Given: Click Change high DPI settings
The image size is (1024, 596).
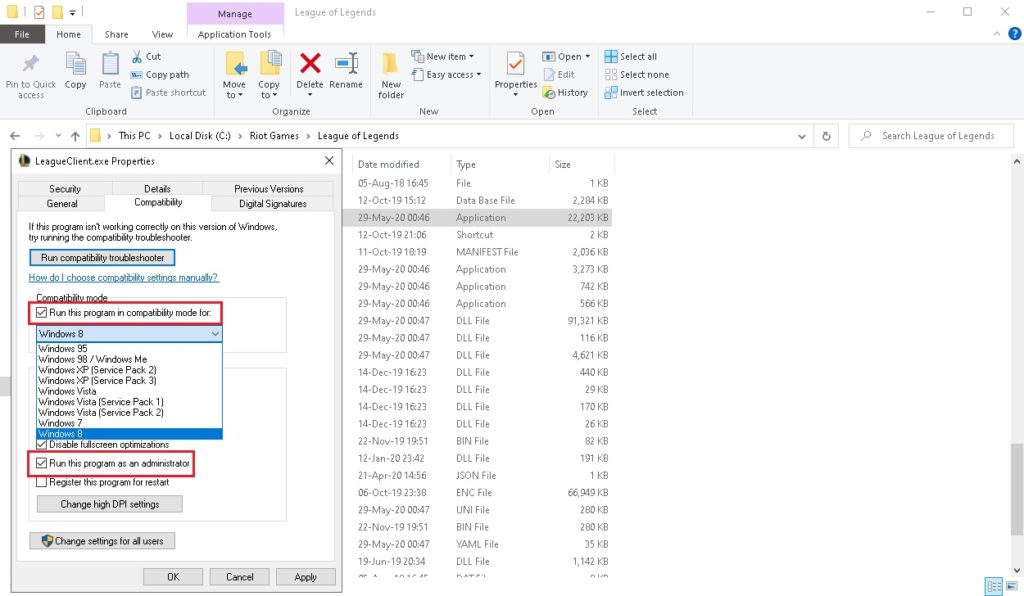Looking at the screenshot, I should coord(110,504).
